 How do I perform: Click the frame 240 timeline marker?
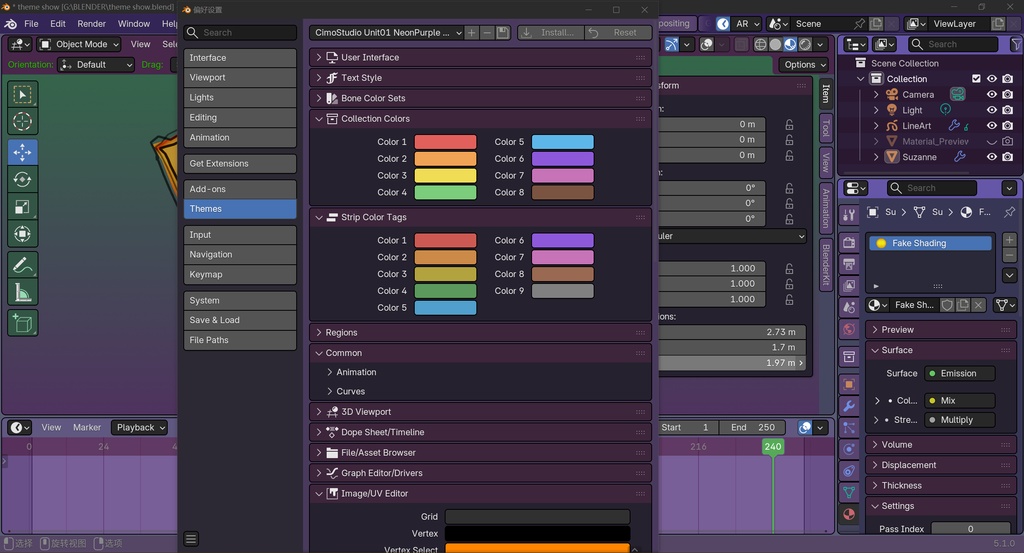coord(773,447)
